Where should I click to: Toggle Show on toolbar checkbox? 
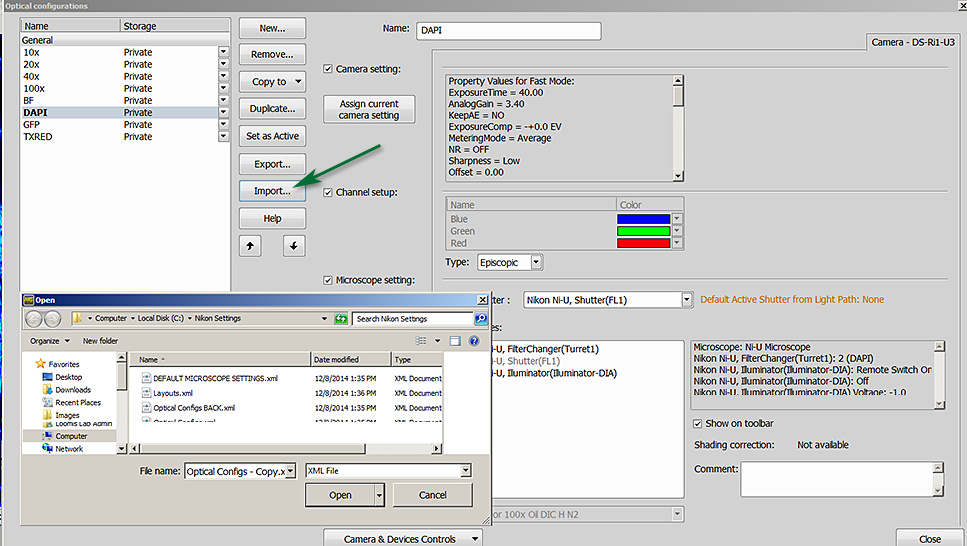[x=697, y=424]
